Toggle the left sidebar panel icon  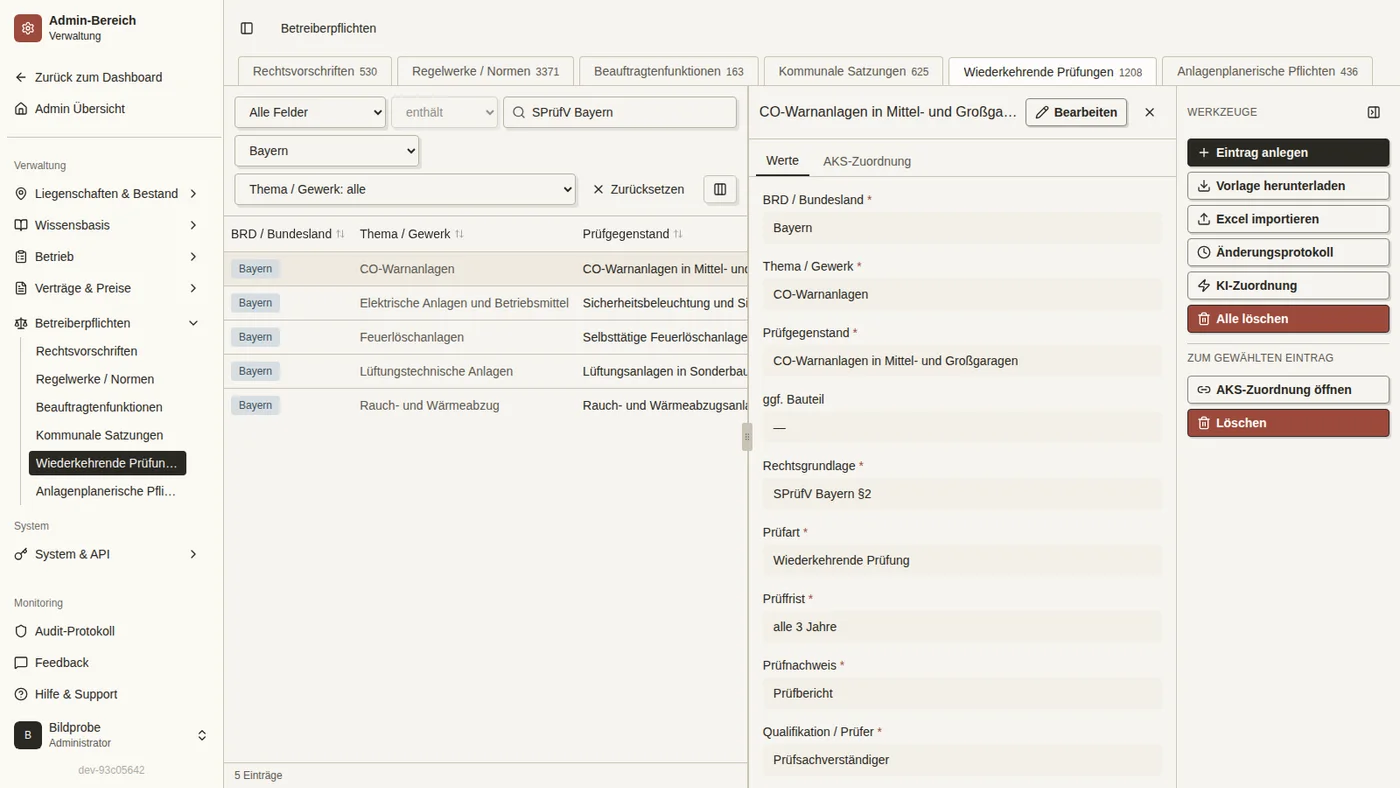(x=247, y=28)
